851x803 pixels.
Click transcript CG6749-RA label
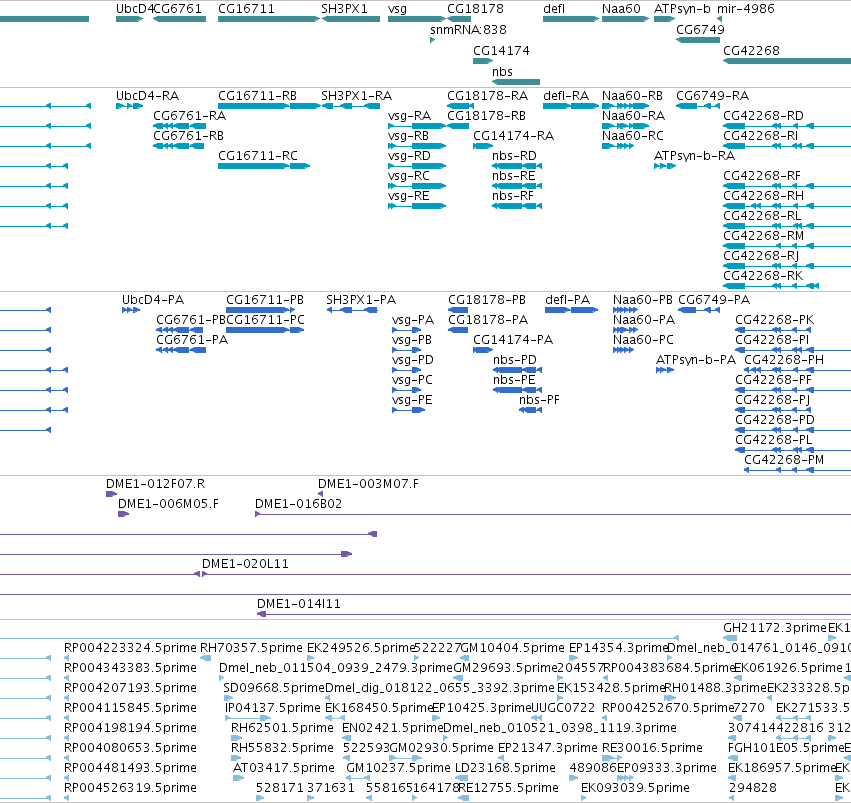tap(712, 95)
